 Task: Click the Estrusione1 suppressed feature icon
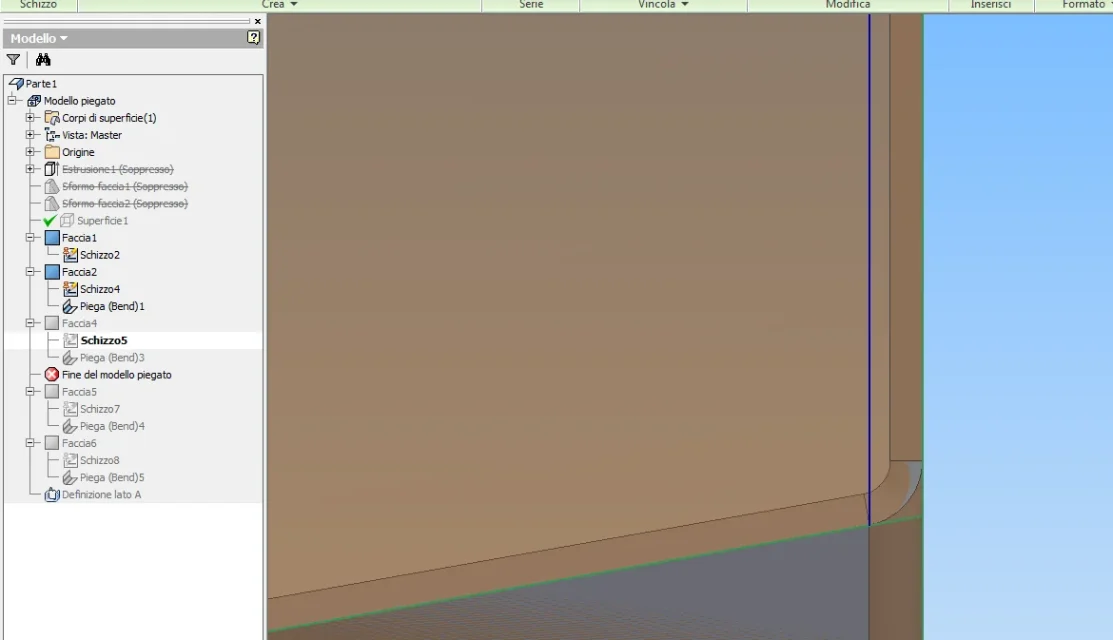click(x=52, y=169)
